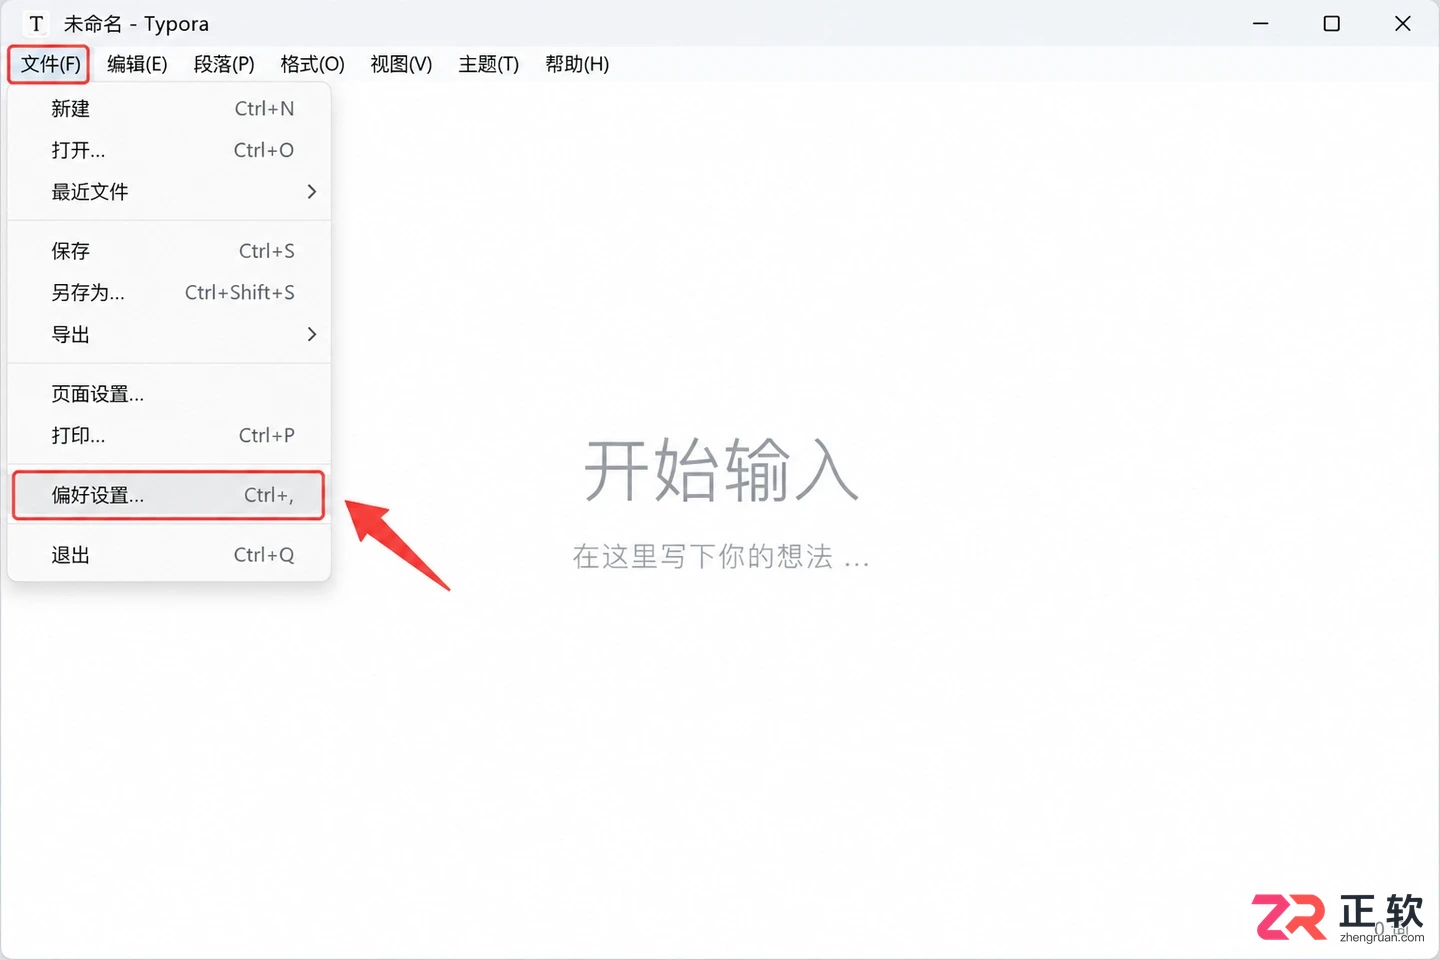Open the 格式(O) menu
This screenshot has width=1440, height=960.
pyautogui.click(x=312, y=64)
